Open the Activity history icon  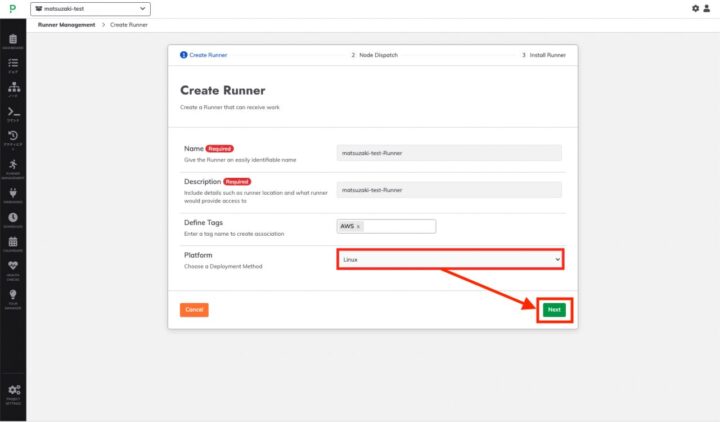(x=13, y=138)
